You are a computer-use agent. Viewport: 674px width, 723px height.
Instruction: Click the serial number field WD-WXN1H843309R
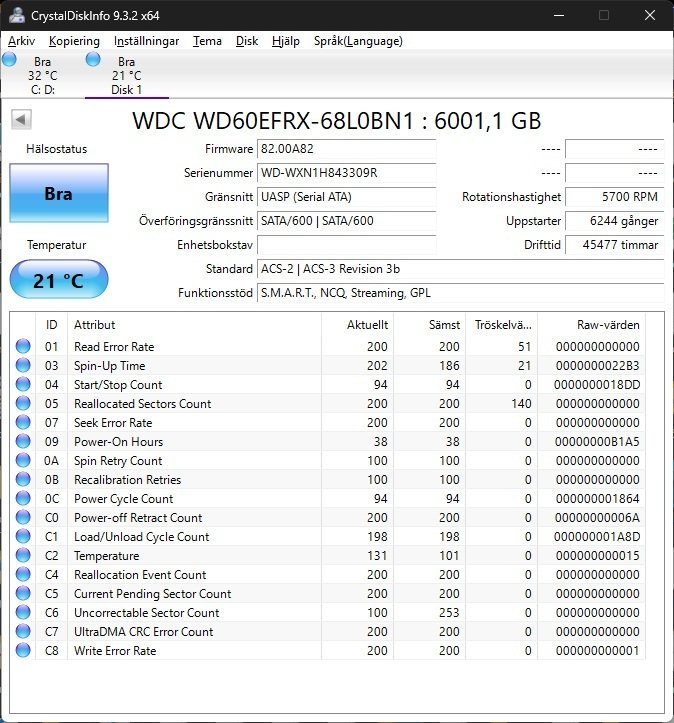click(346, 173)
